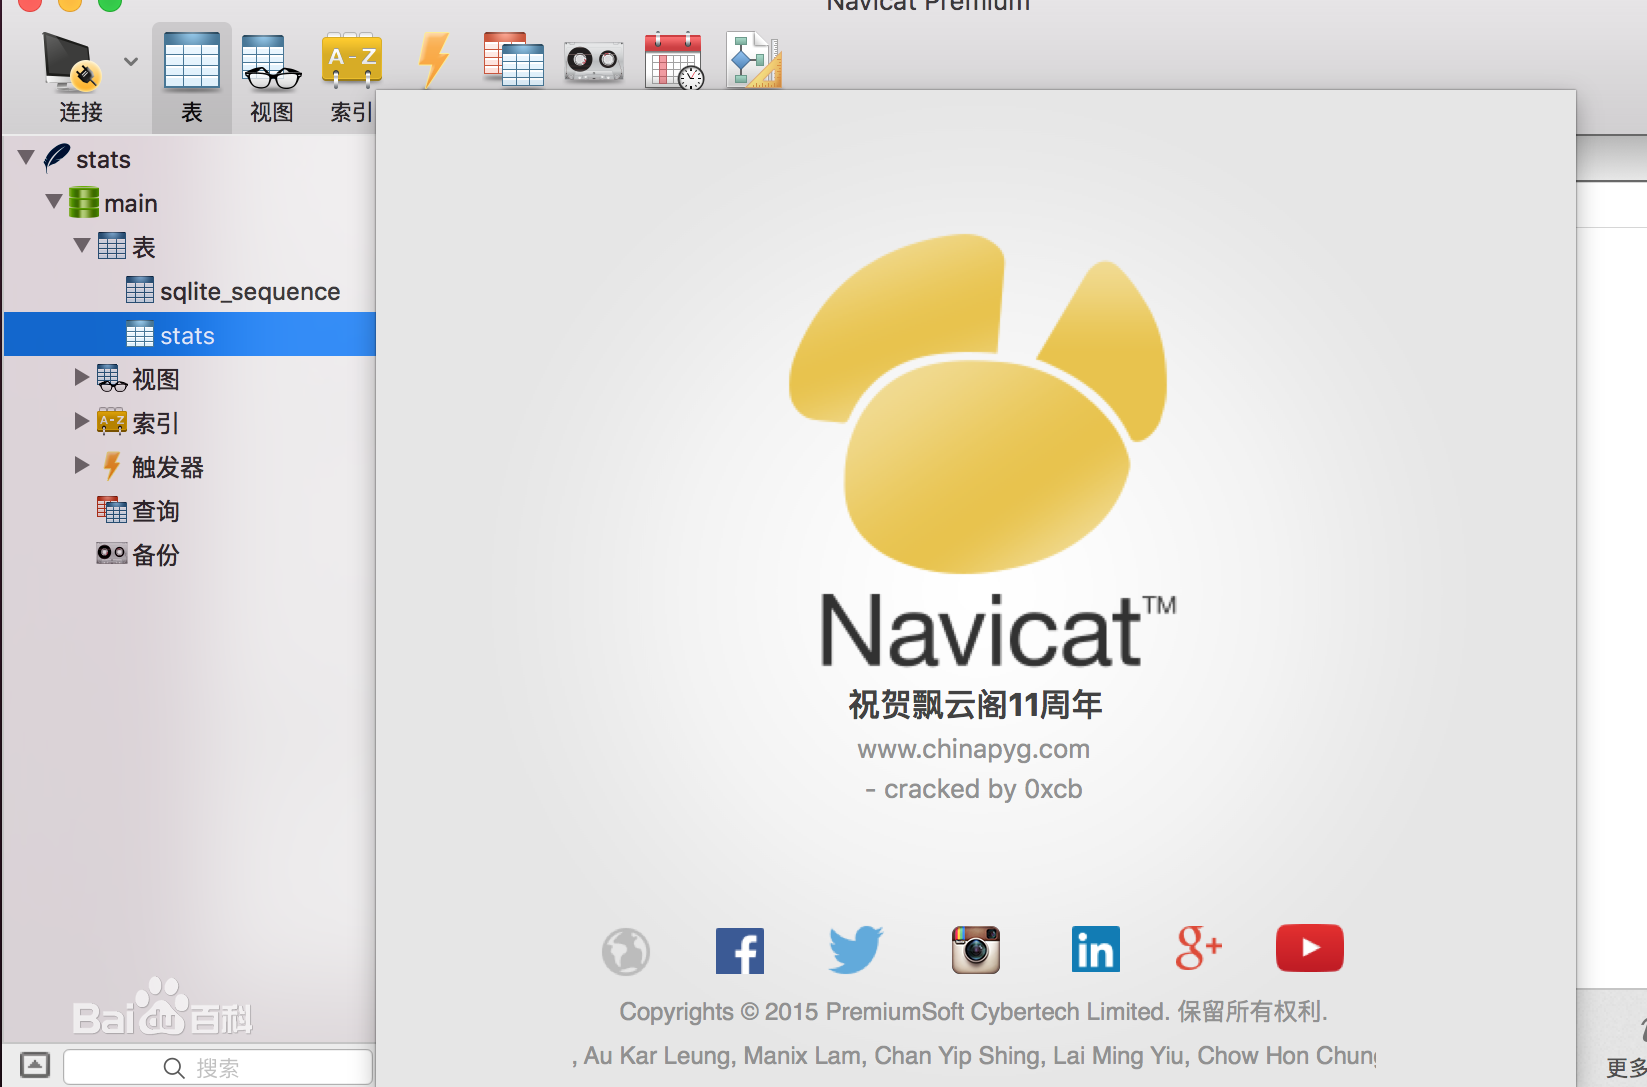Select the Index (索引) toolbar button
Screen dimensions: 1647x1087
(x=350, y=78)
